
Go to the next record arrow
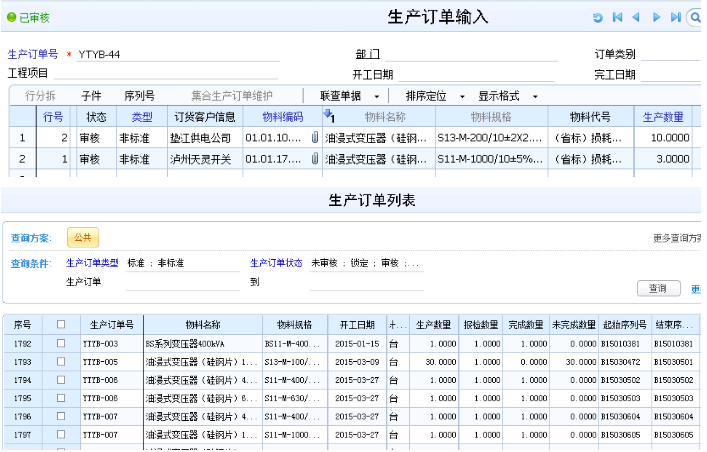(x=656, y=17)
